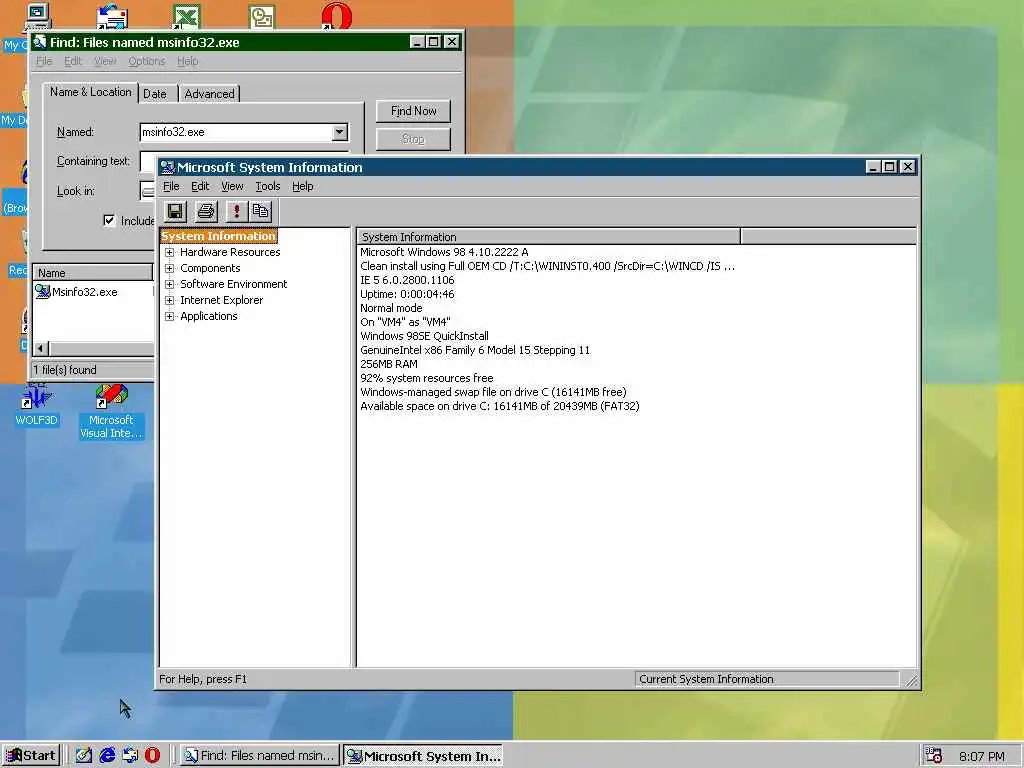Expand the Applications tree node

pyautogui.click(x=169, y=316)
